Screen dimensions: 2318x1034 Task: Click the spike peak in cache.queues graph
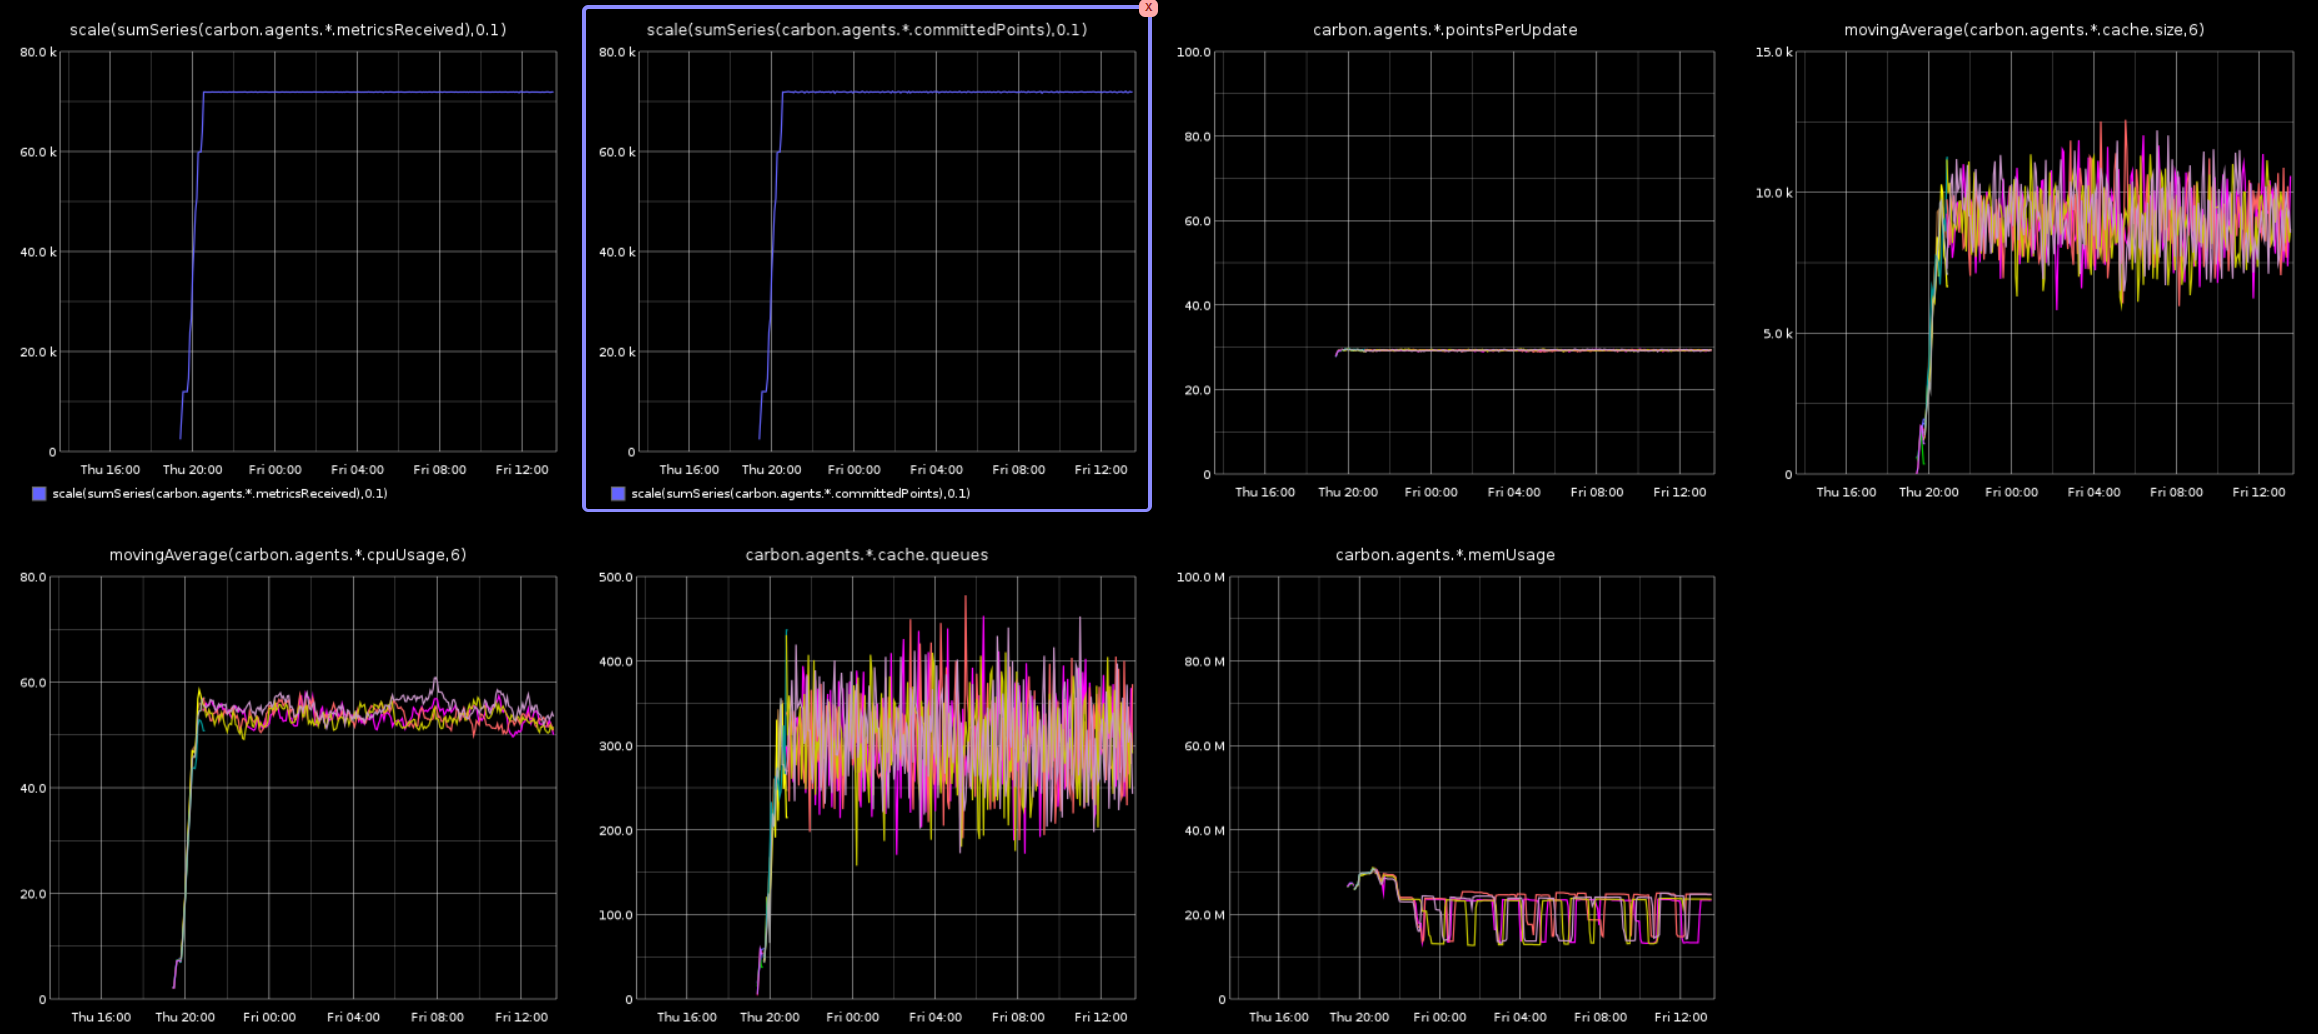pyautogui.click(x=965, y=597)
